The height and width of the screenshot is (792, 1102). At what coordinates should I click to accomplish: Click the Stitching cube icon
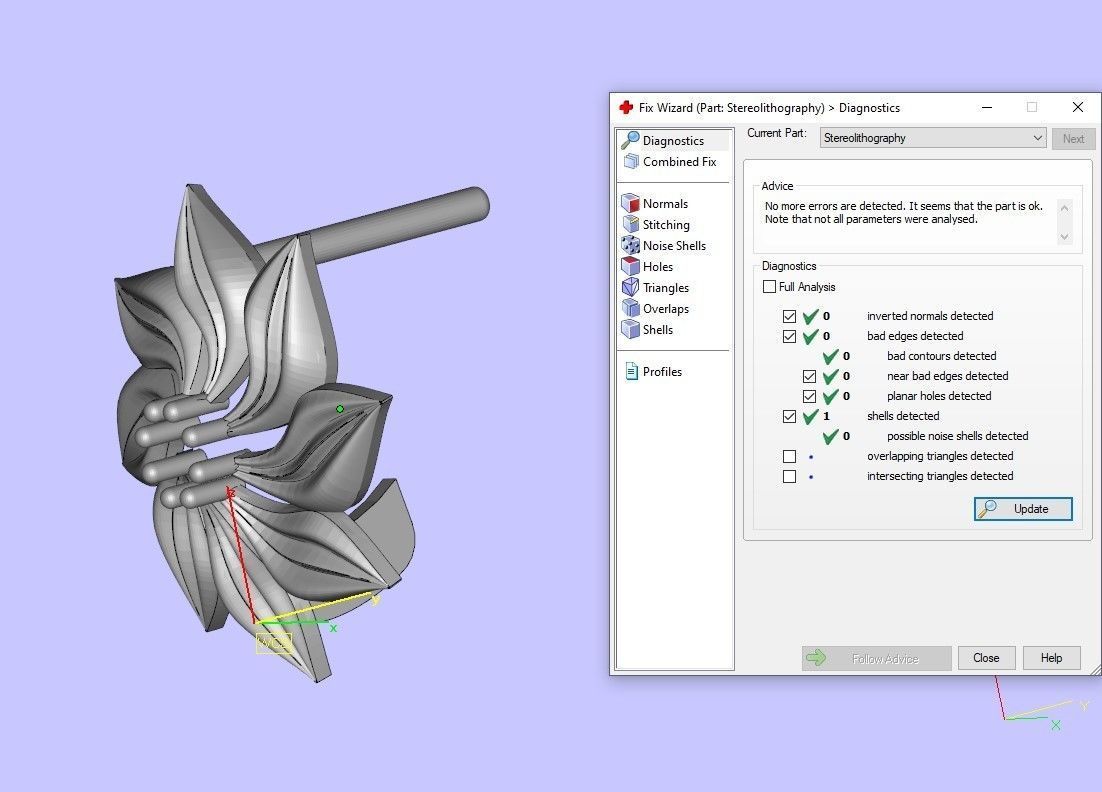pos(630,225)
